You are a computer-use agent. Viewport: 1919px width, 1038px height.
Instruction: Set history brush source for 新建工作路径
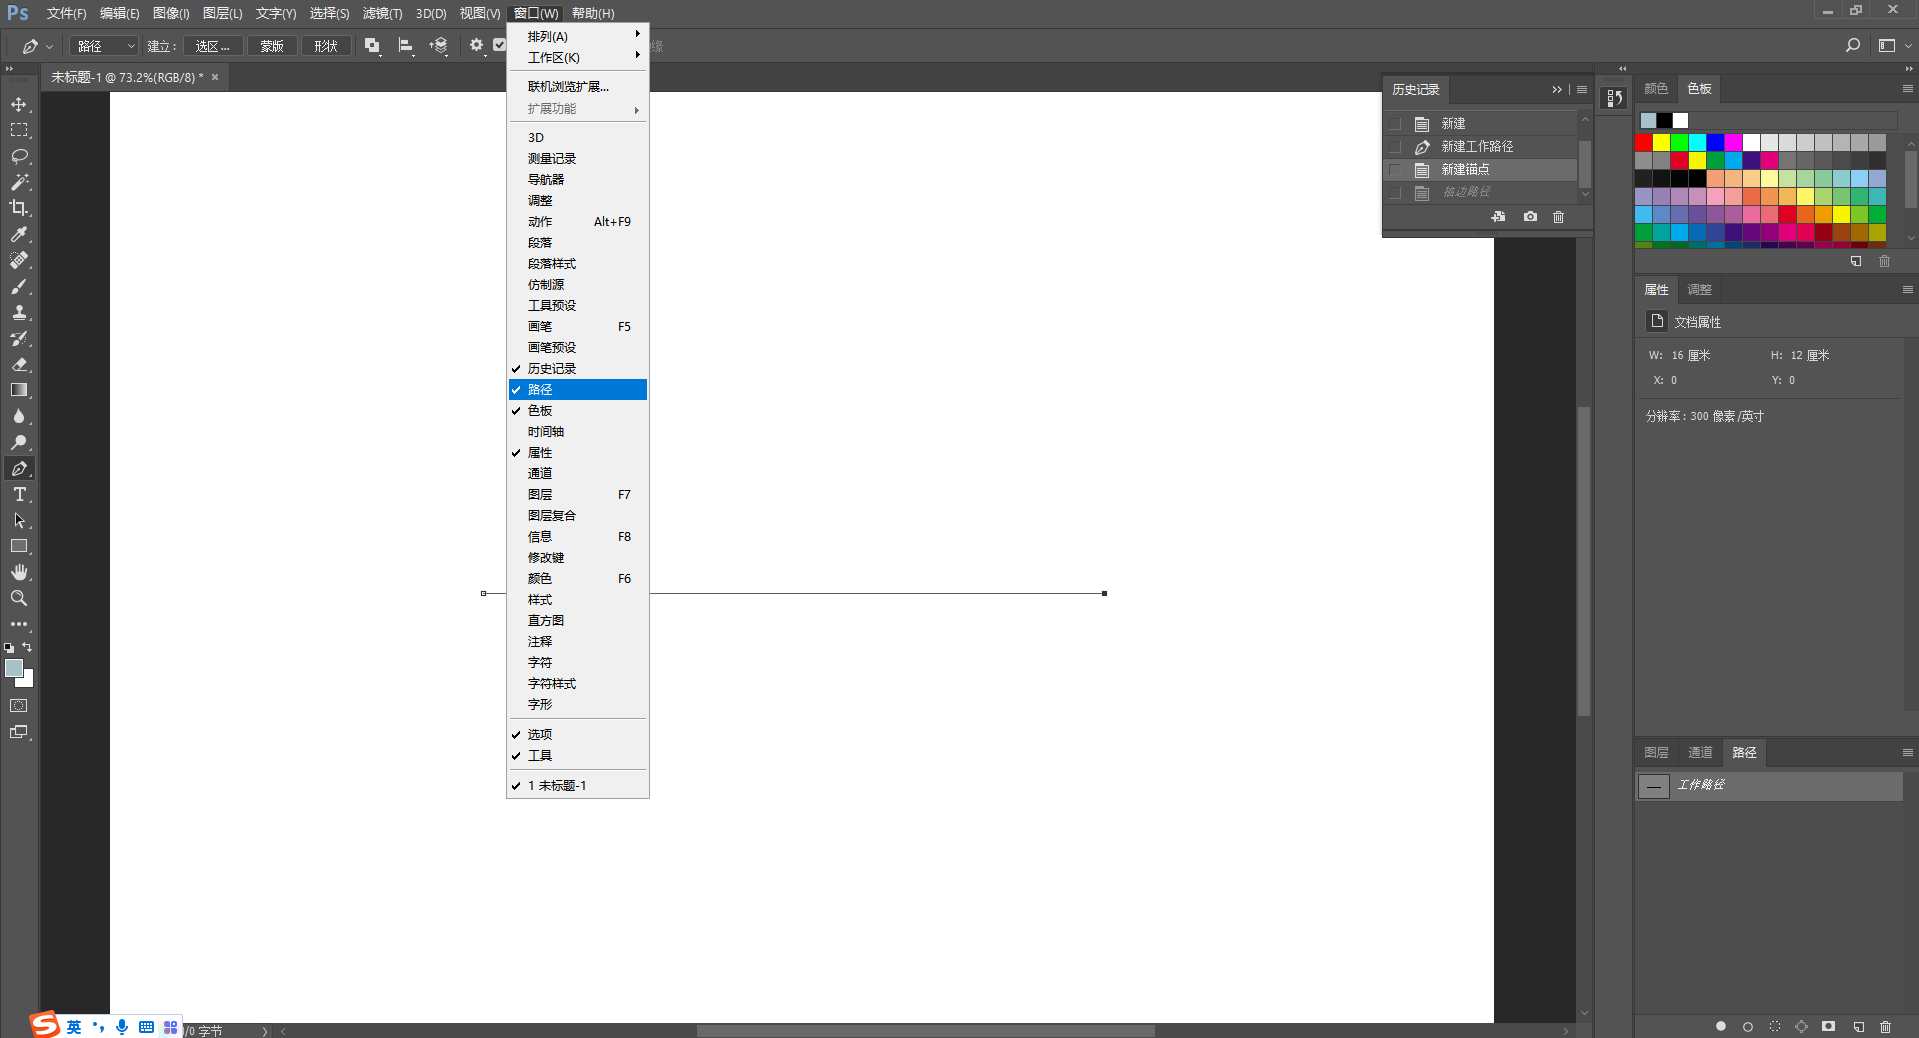tap(1395, 147)
